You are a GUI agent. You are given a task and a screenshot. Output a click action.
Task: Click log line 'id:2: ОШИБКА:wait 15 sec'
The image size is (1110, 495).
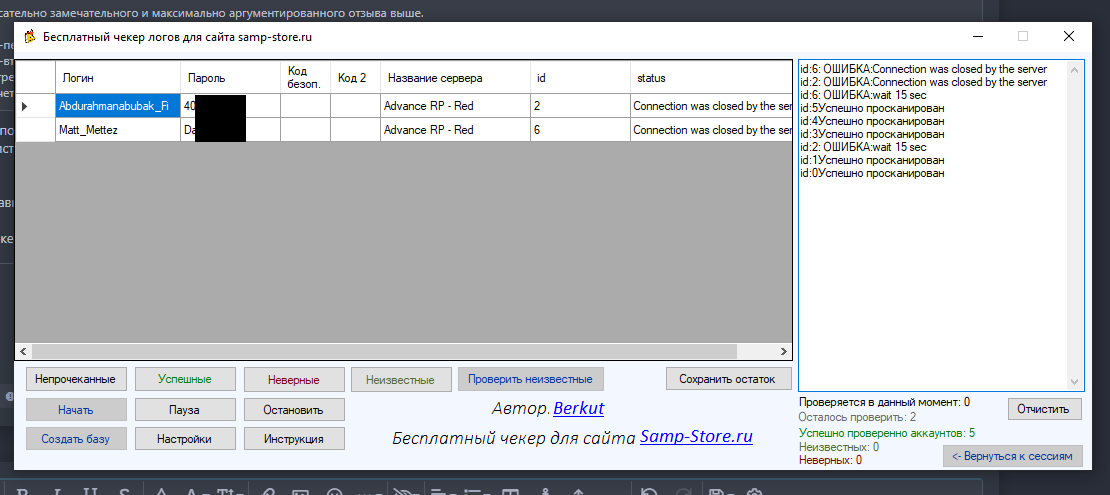point(862,147)
